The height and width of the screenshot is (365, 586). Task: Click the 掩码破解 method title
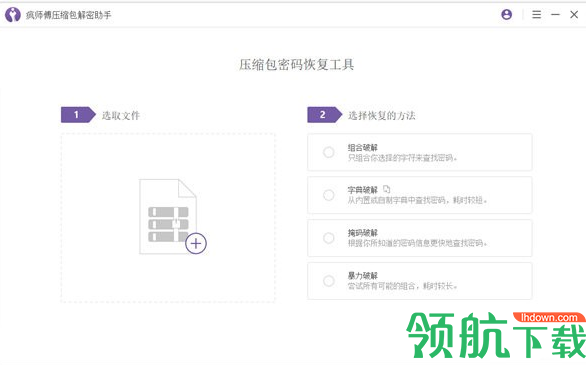(363, 233)
